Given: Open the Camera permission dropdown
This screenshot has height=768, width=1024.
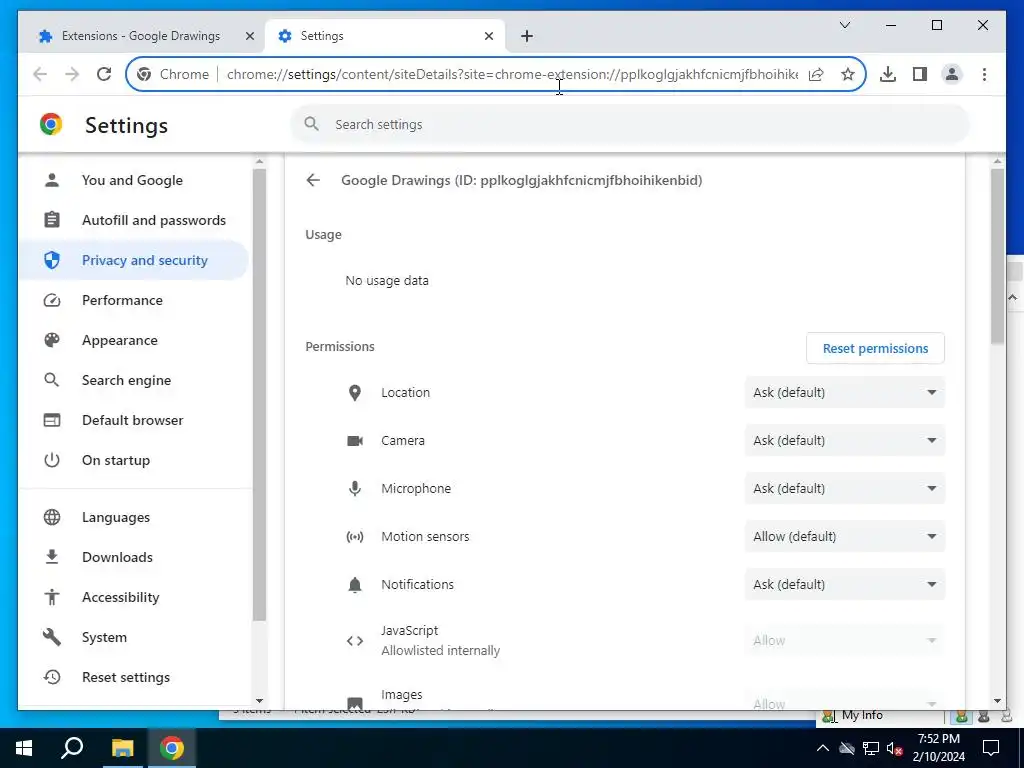Looking at the screenshot, I should pos(844,441).
